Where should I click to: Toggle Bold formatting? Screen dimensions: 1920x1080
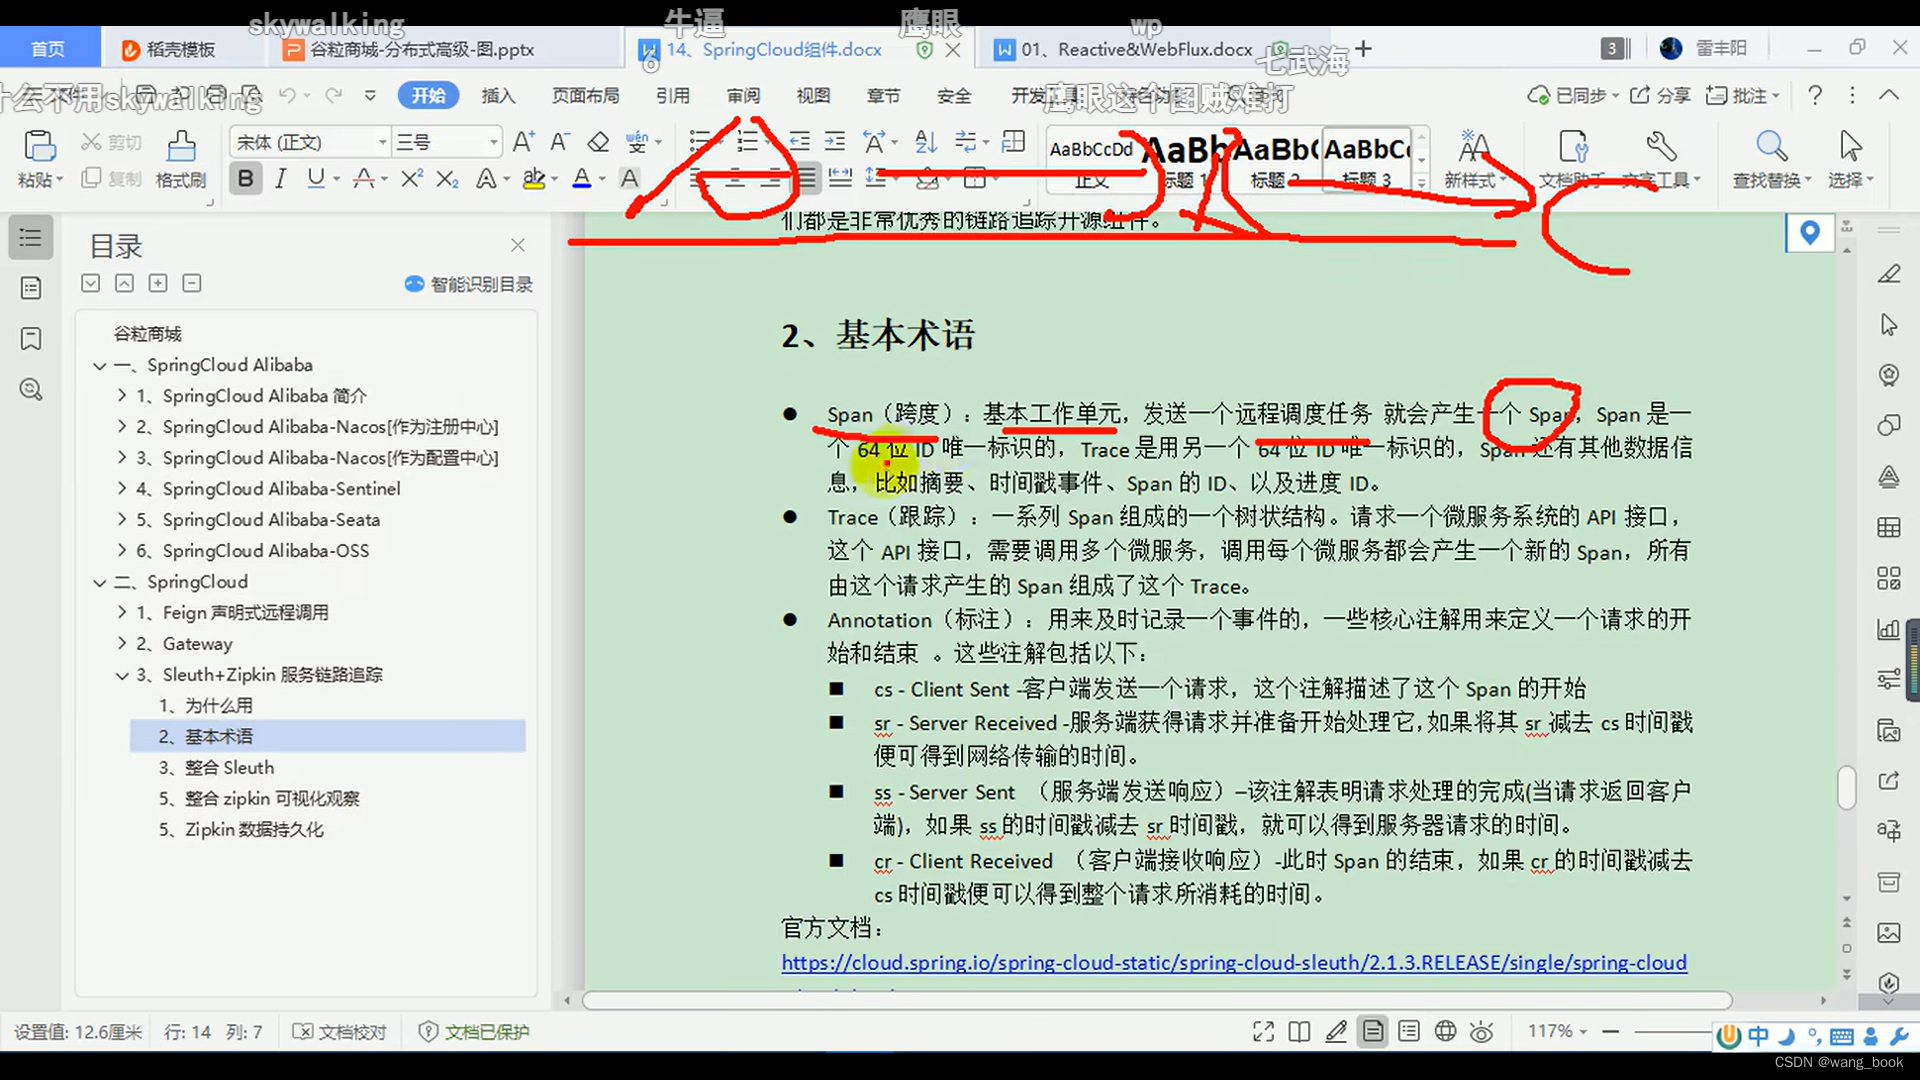coord(245,179)
